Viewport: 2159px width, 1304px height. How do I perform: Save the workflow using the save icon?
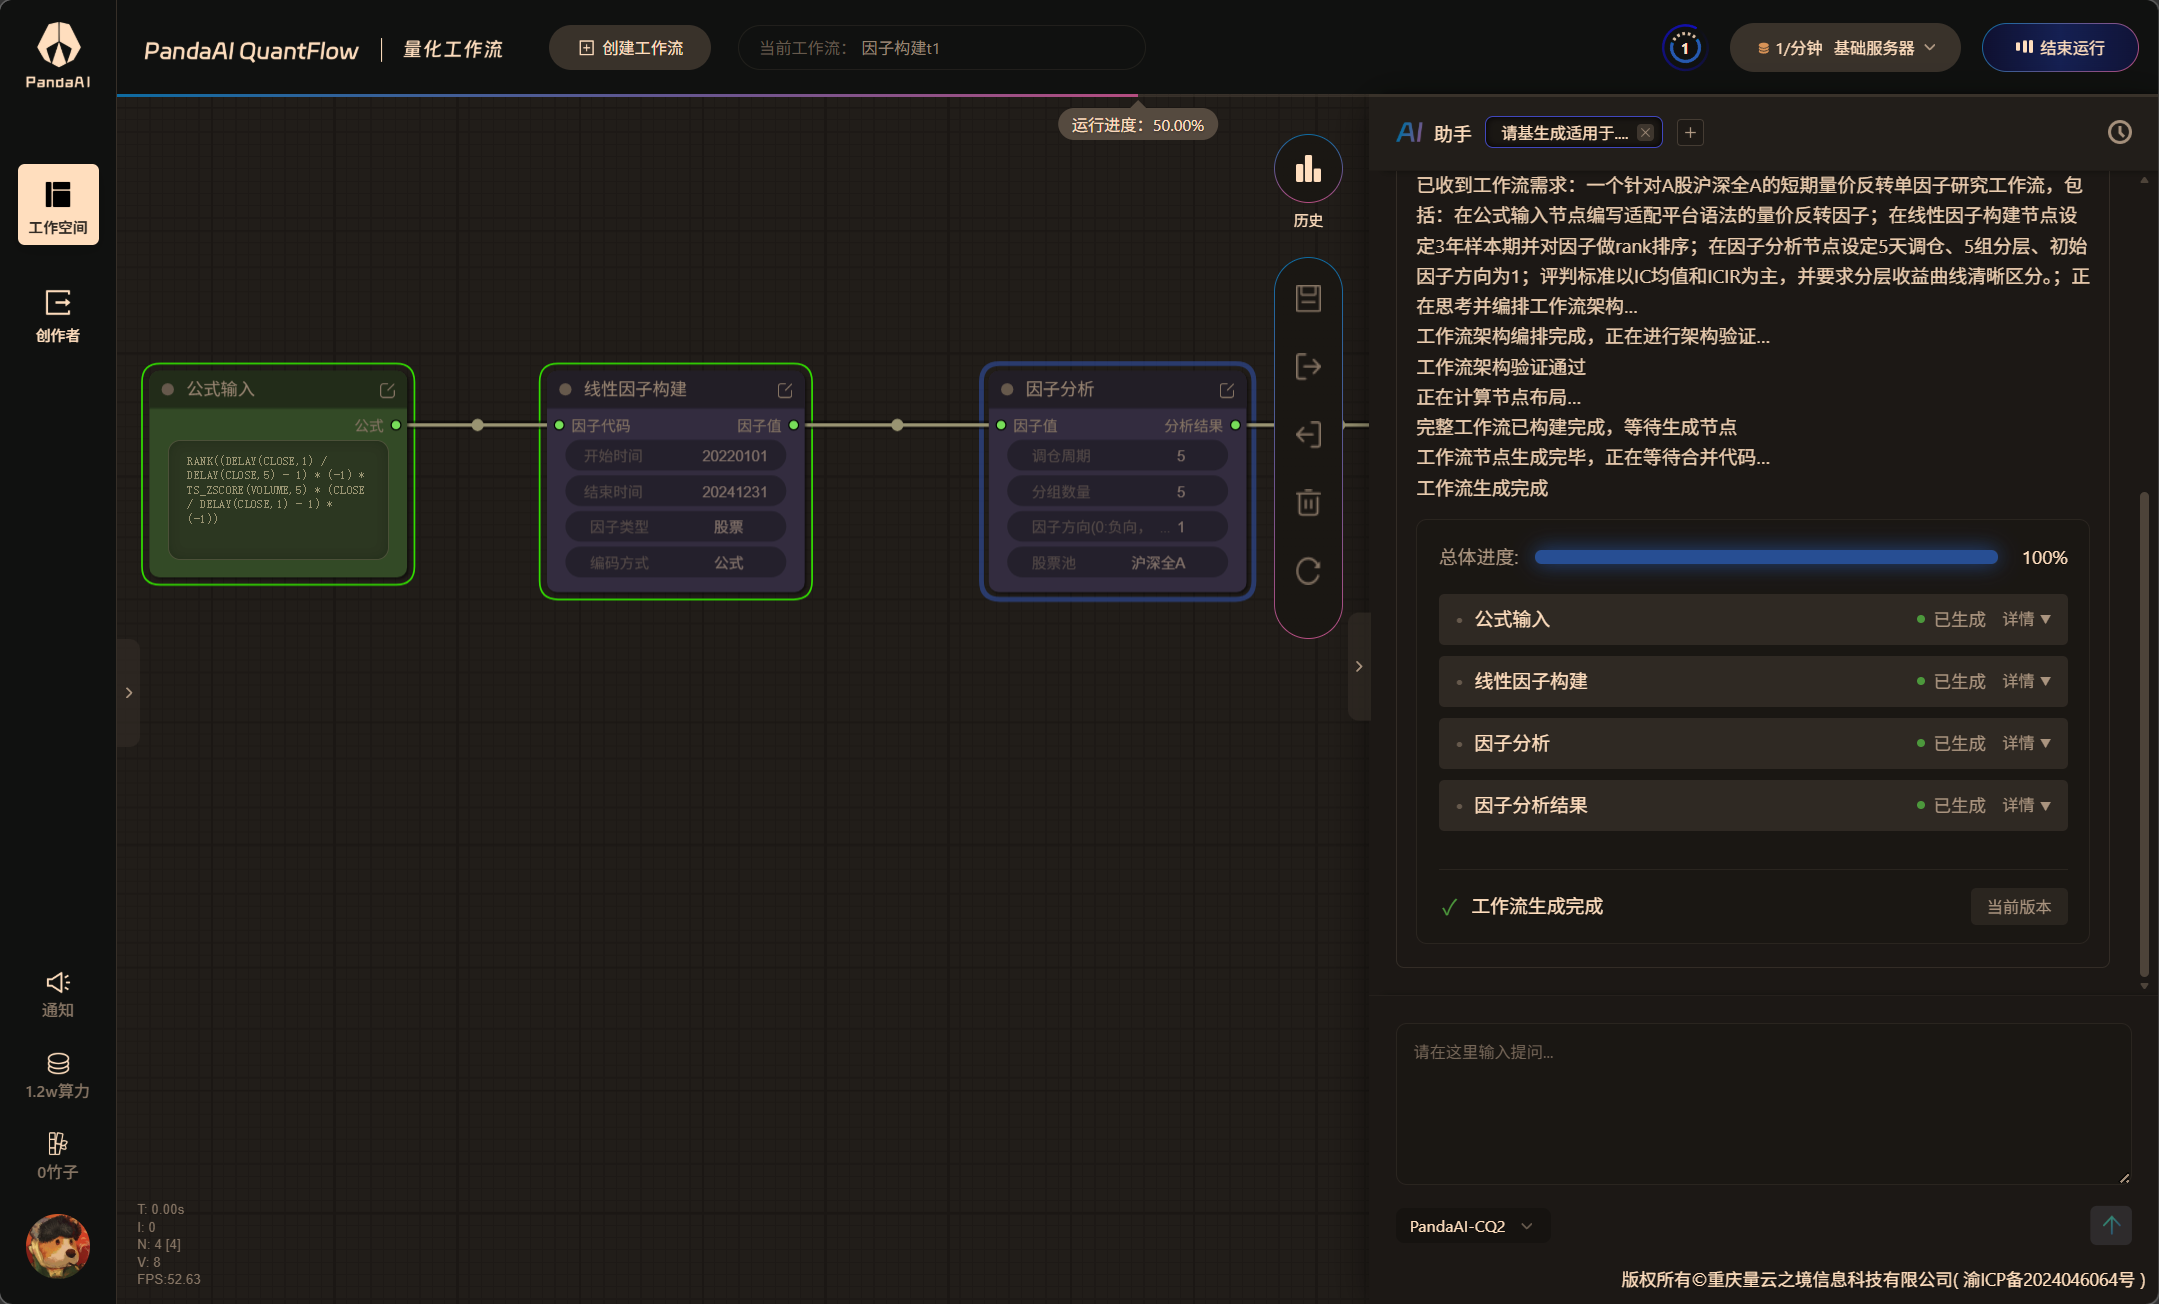(x=1308, y=297)
